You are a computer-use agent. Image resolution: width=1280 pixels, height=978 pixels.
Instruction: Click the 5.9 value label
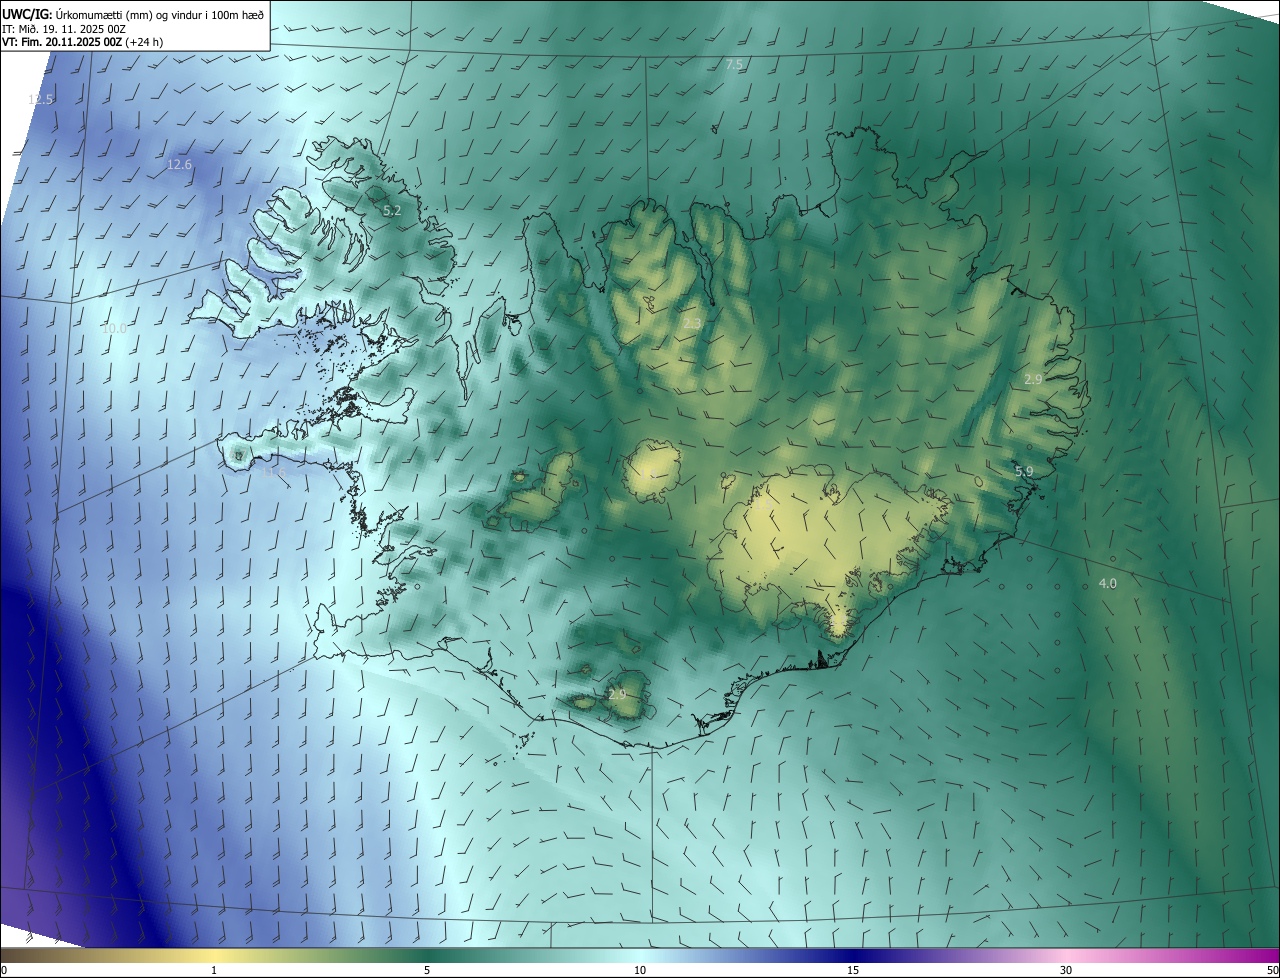coord(1024,471)
